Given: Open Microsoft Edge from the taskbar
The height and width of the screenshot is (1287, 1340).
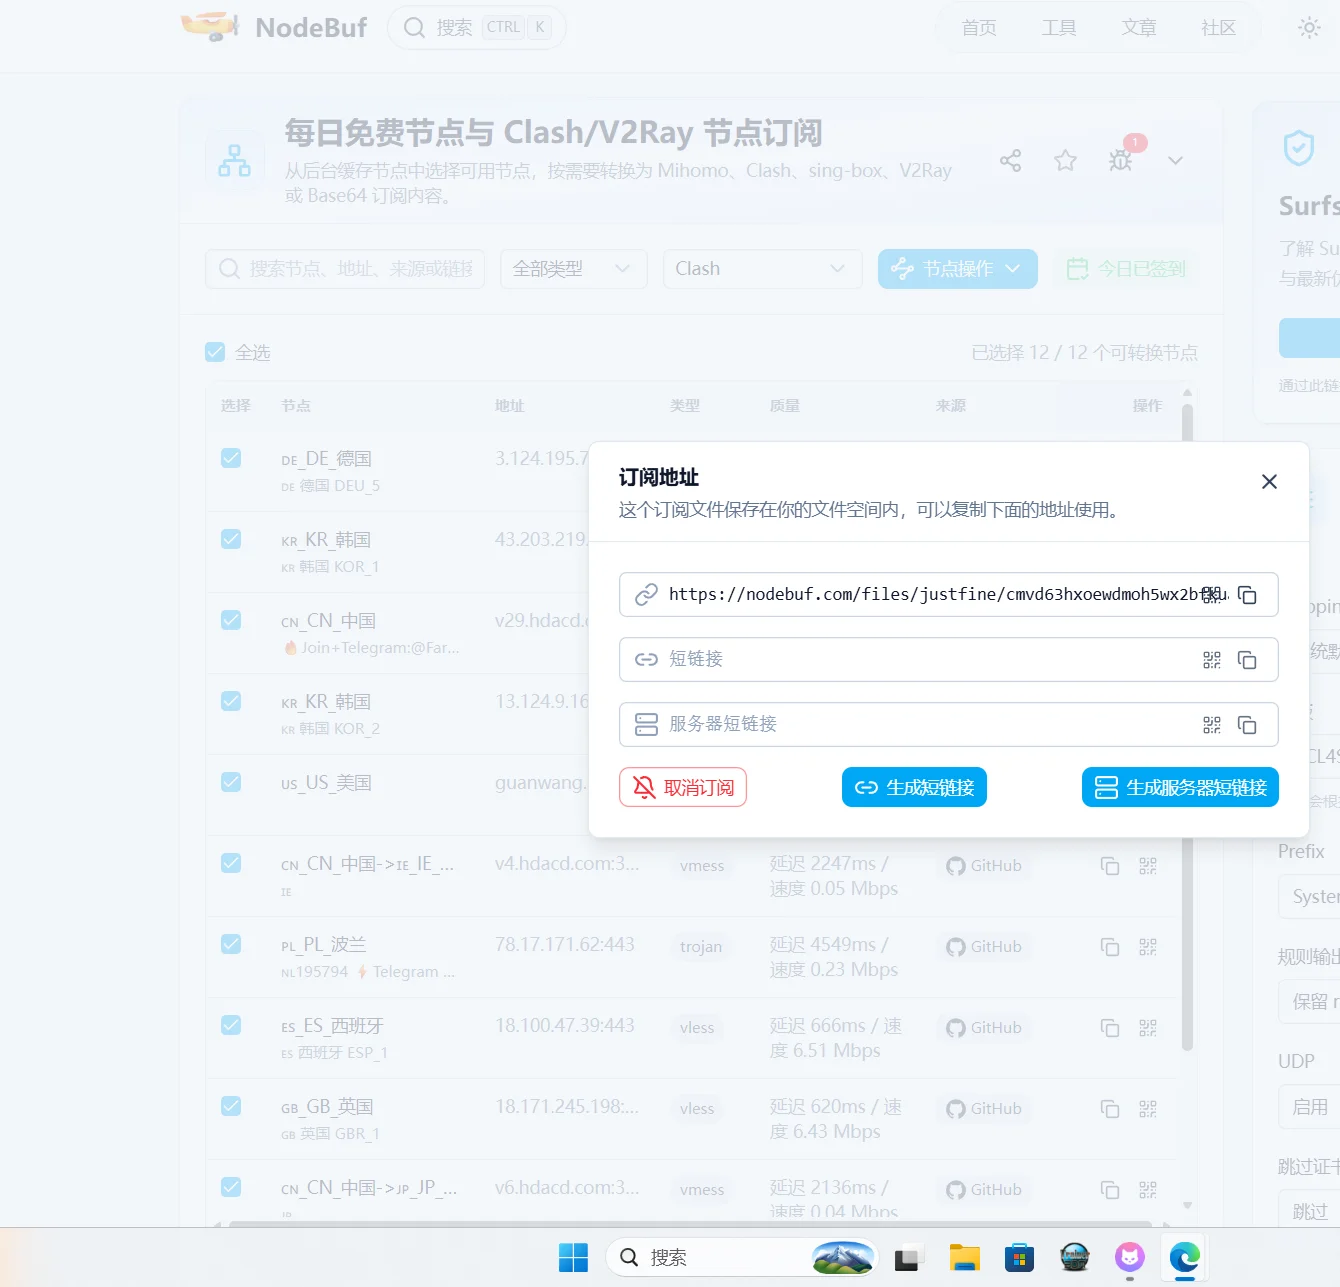Looking at the screenshot, I should pyautogui.click(x=1185, y=1257).
